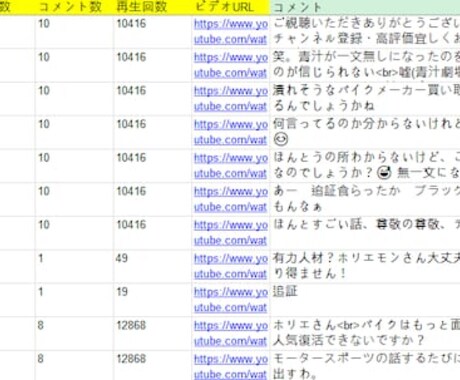Select the comment cell starting ホリエさん<br>バイク
The width and height of the screenshot is (460, 380).
365,333
